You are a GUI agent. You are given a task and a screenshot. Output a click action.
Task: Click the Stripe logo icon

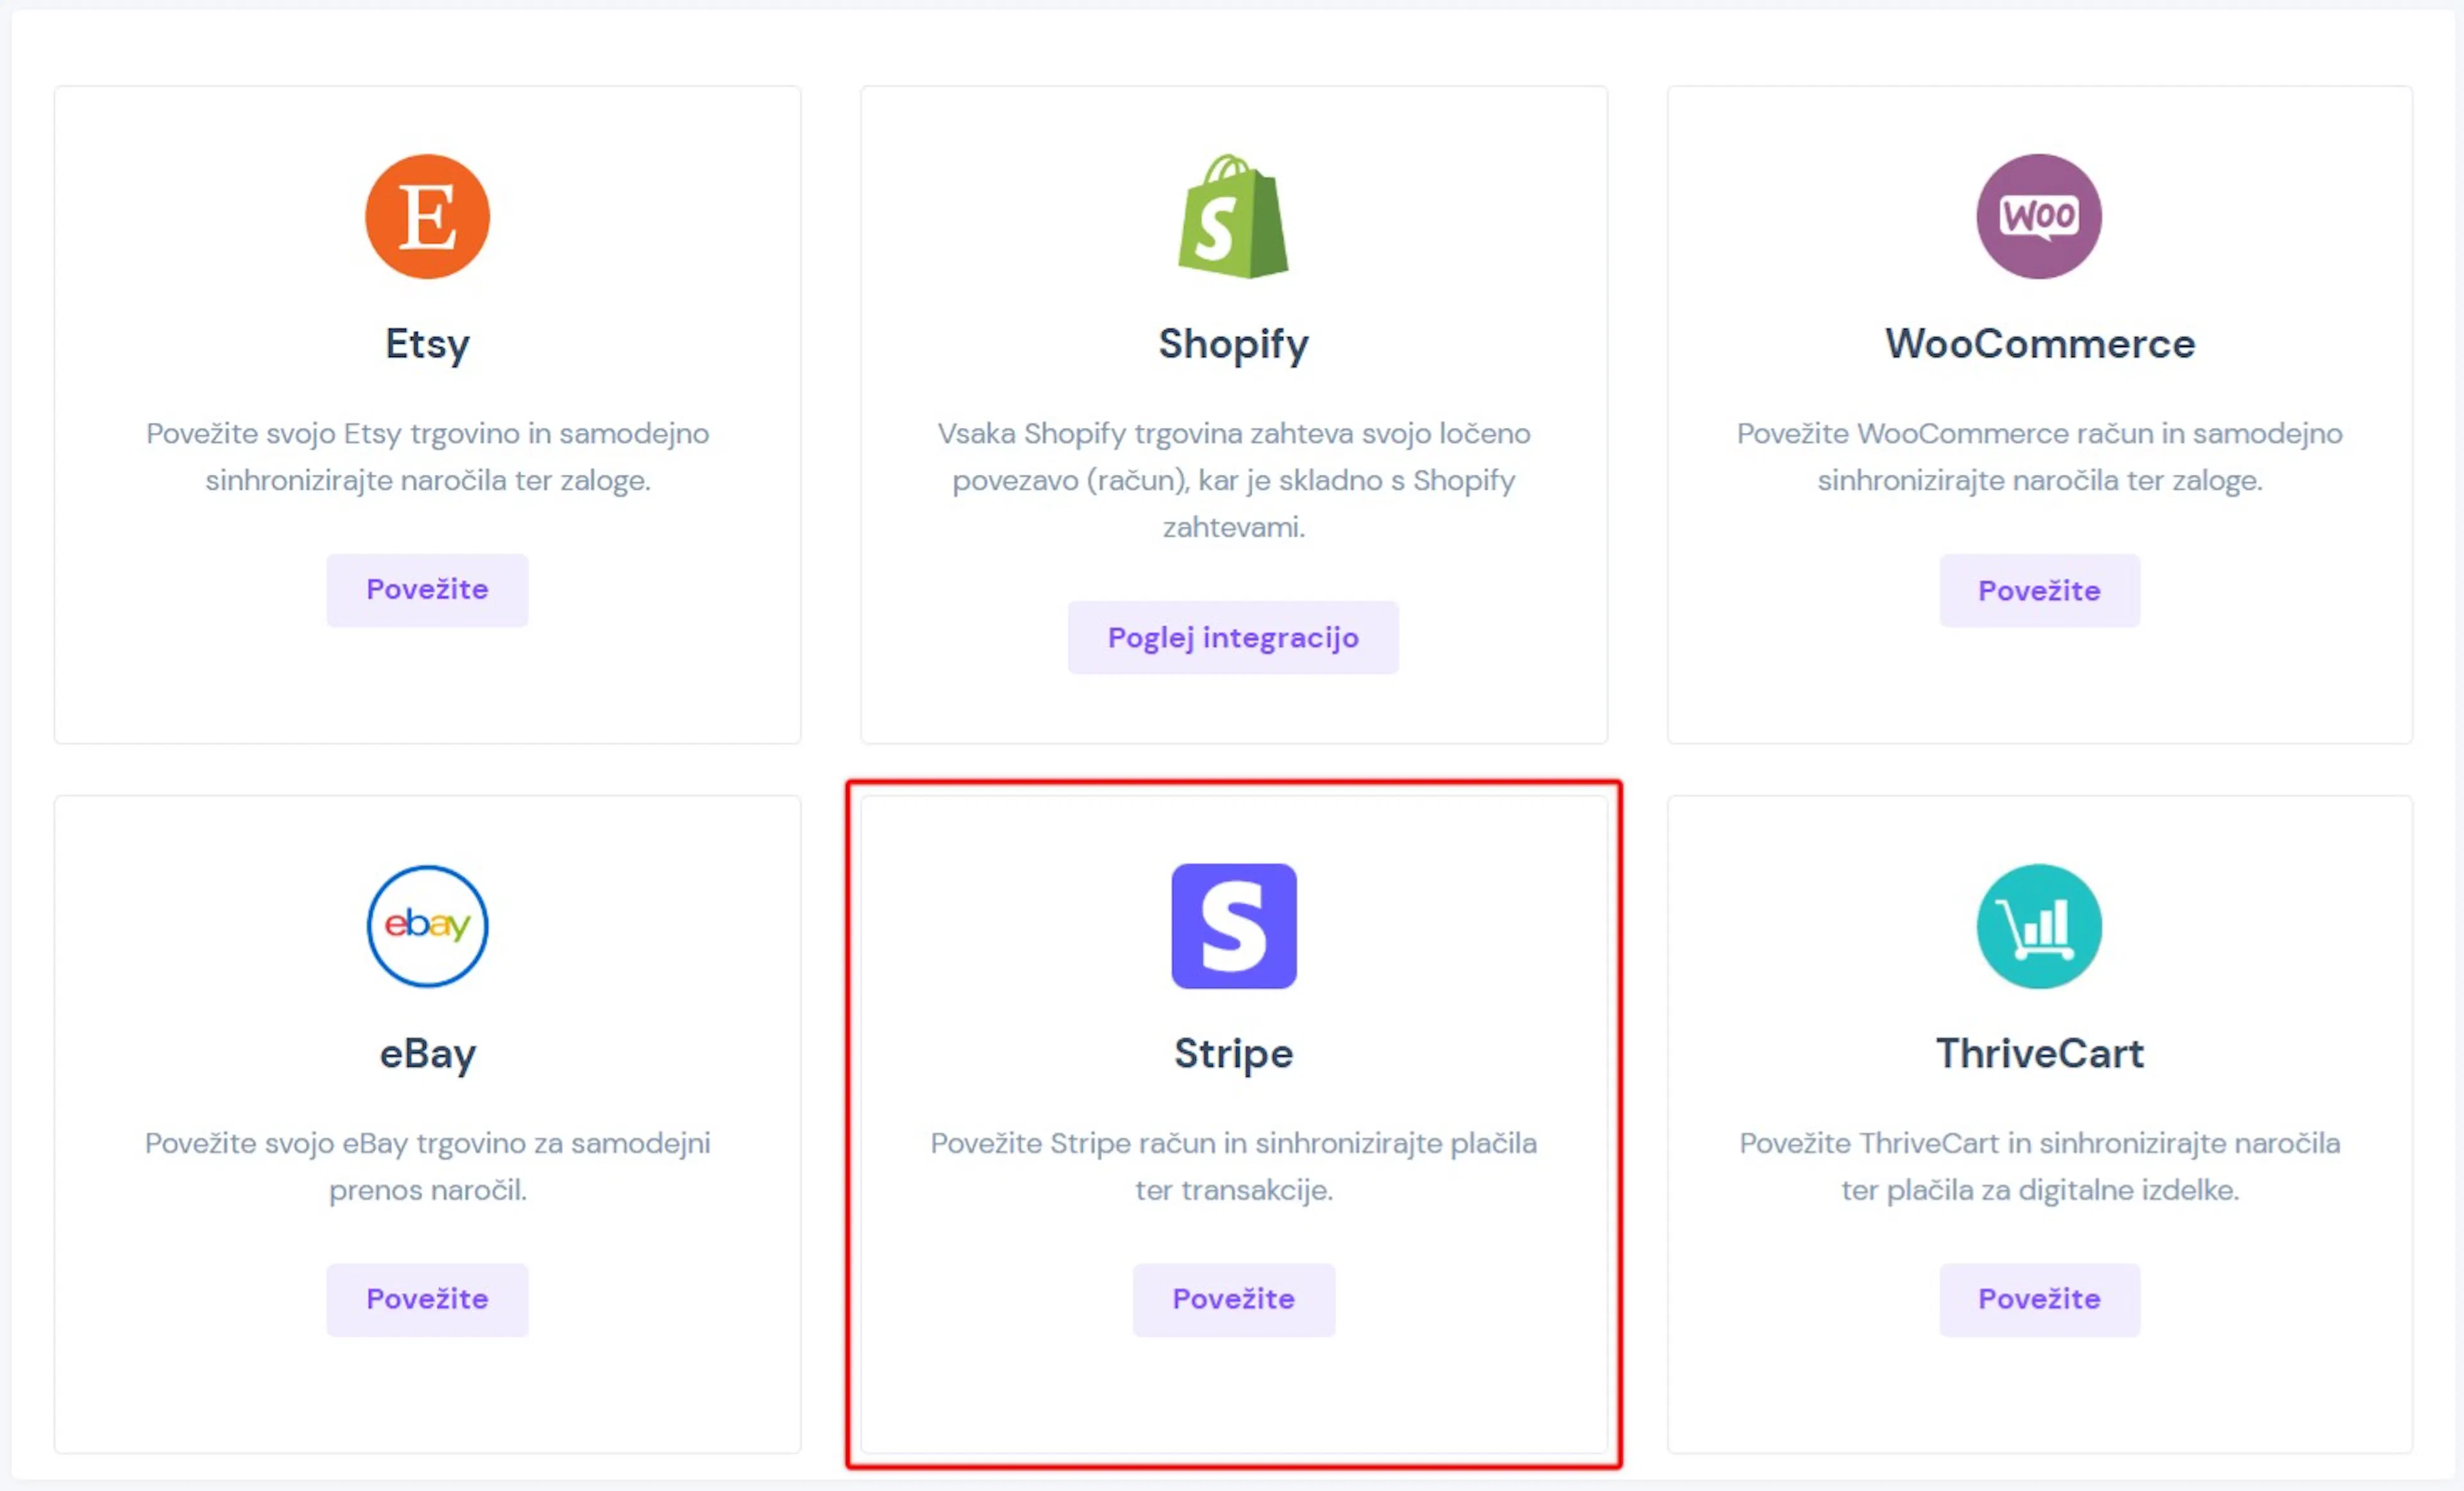pos(1233,926)
